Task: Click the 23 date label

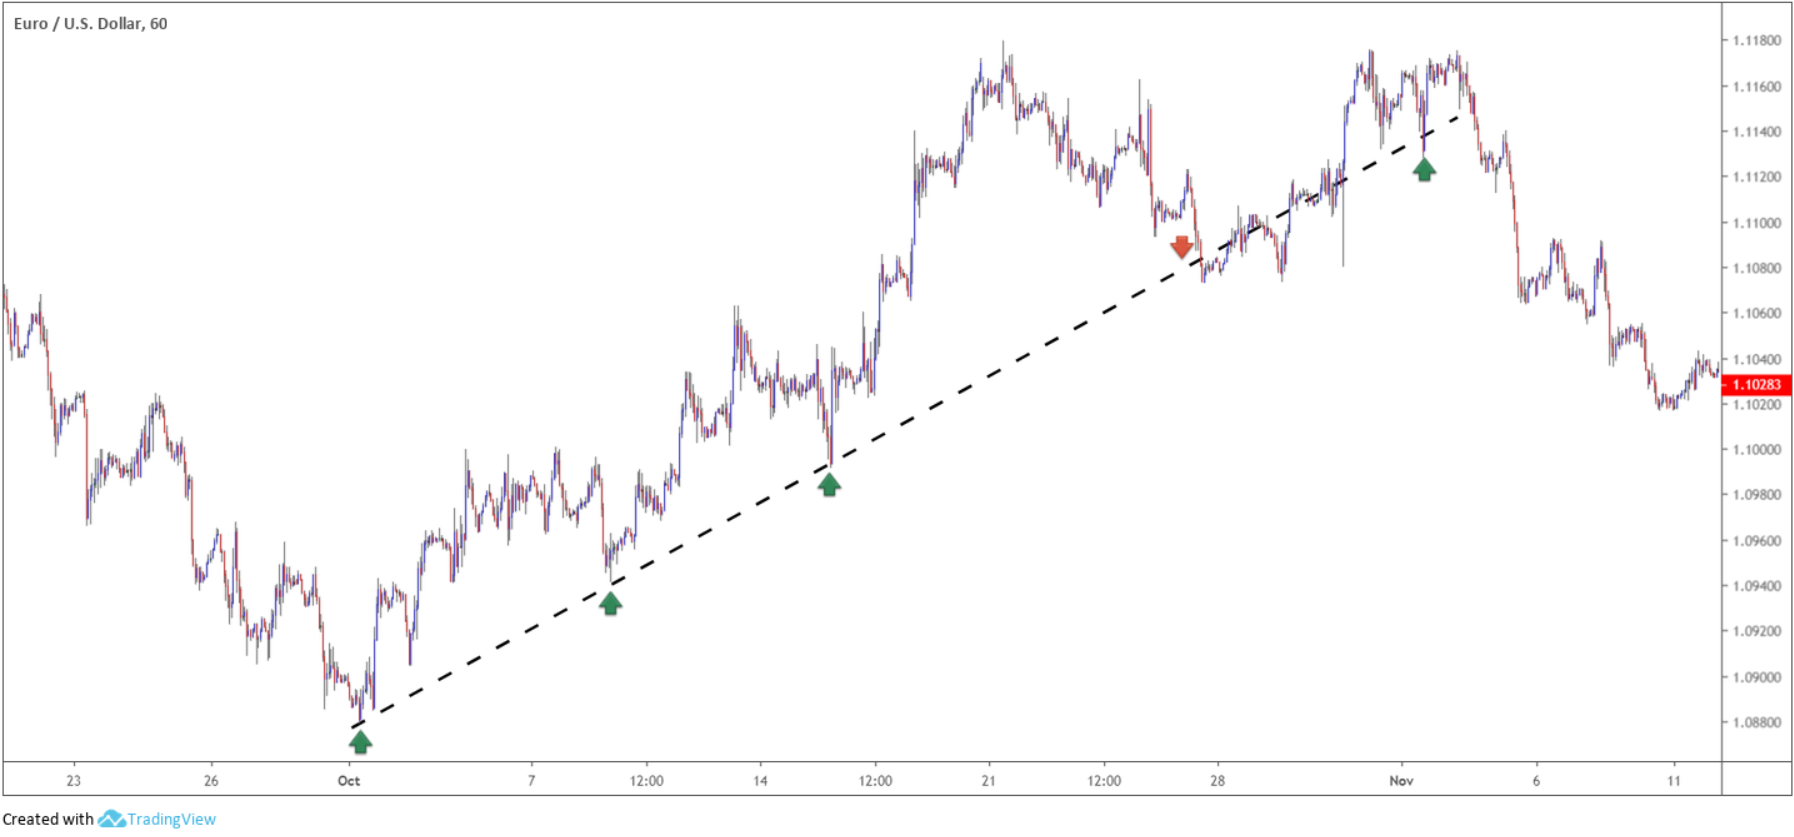Action: [73, 780]
